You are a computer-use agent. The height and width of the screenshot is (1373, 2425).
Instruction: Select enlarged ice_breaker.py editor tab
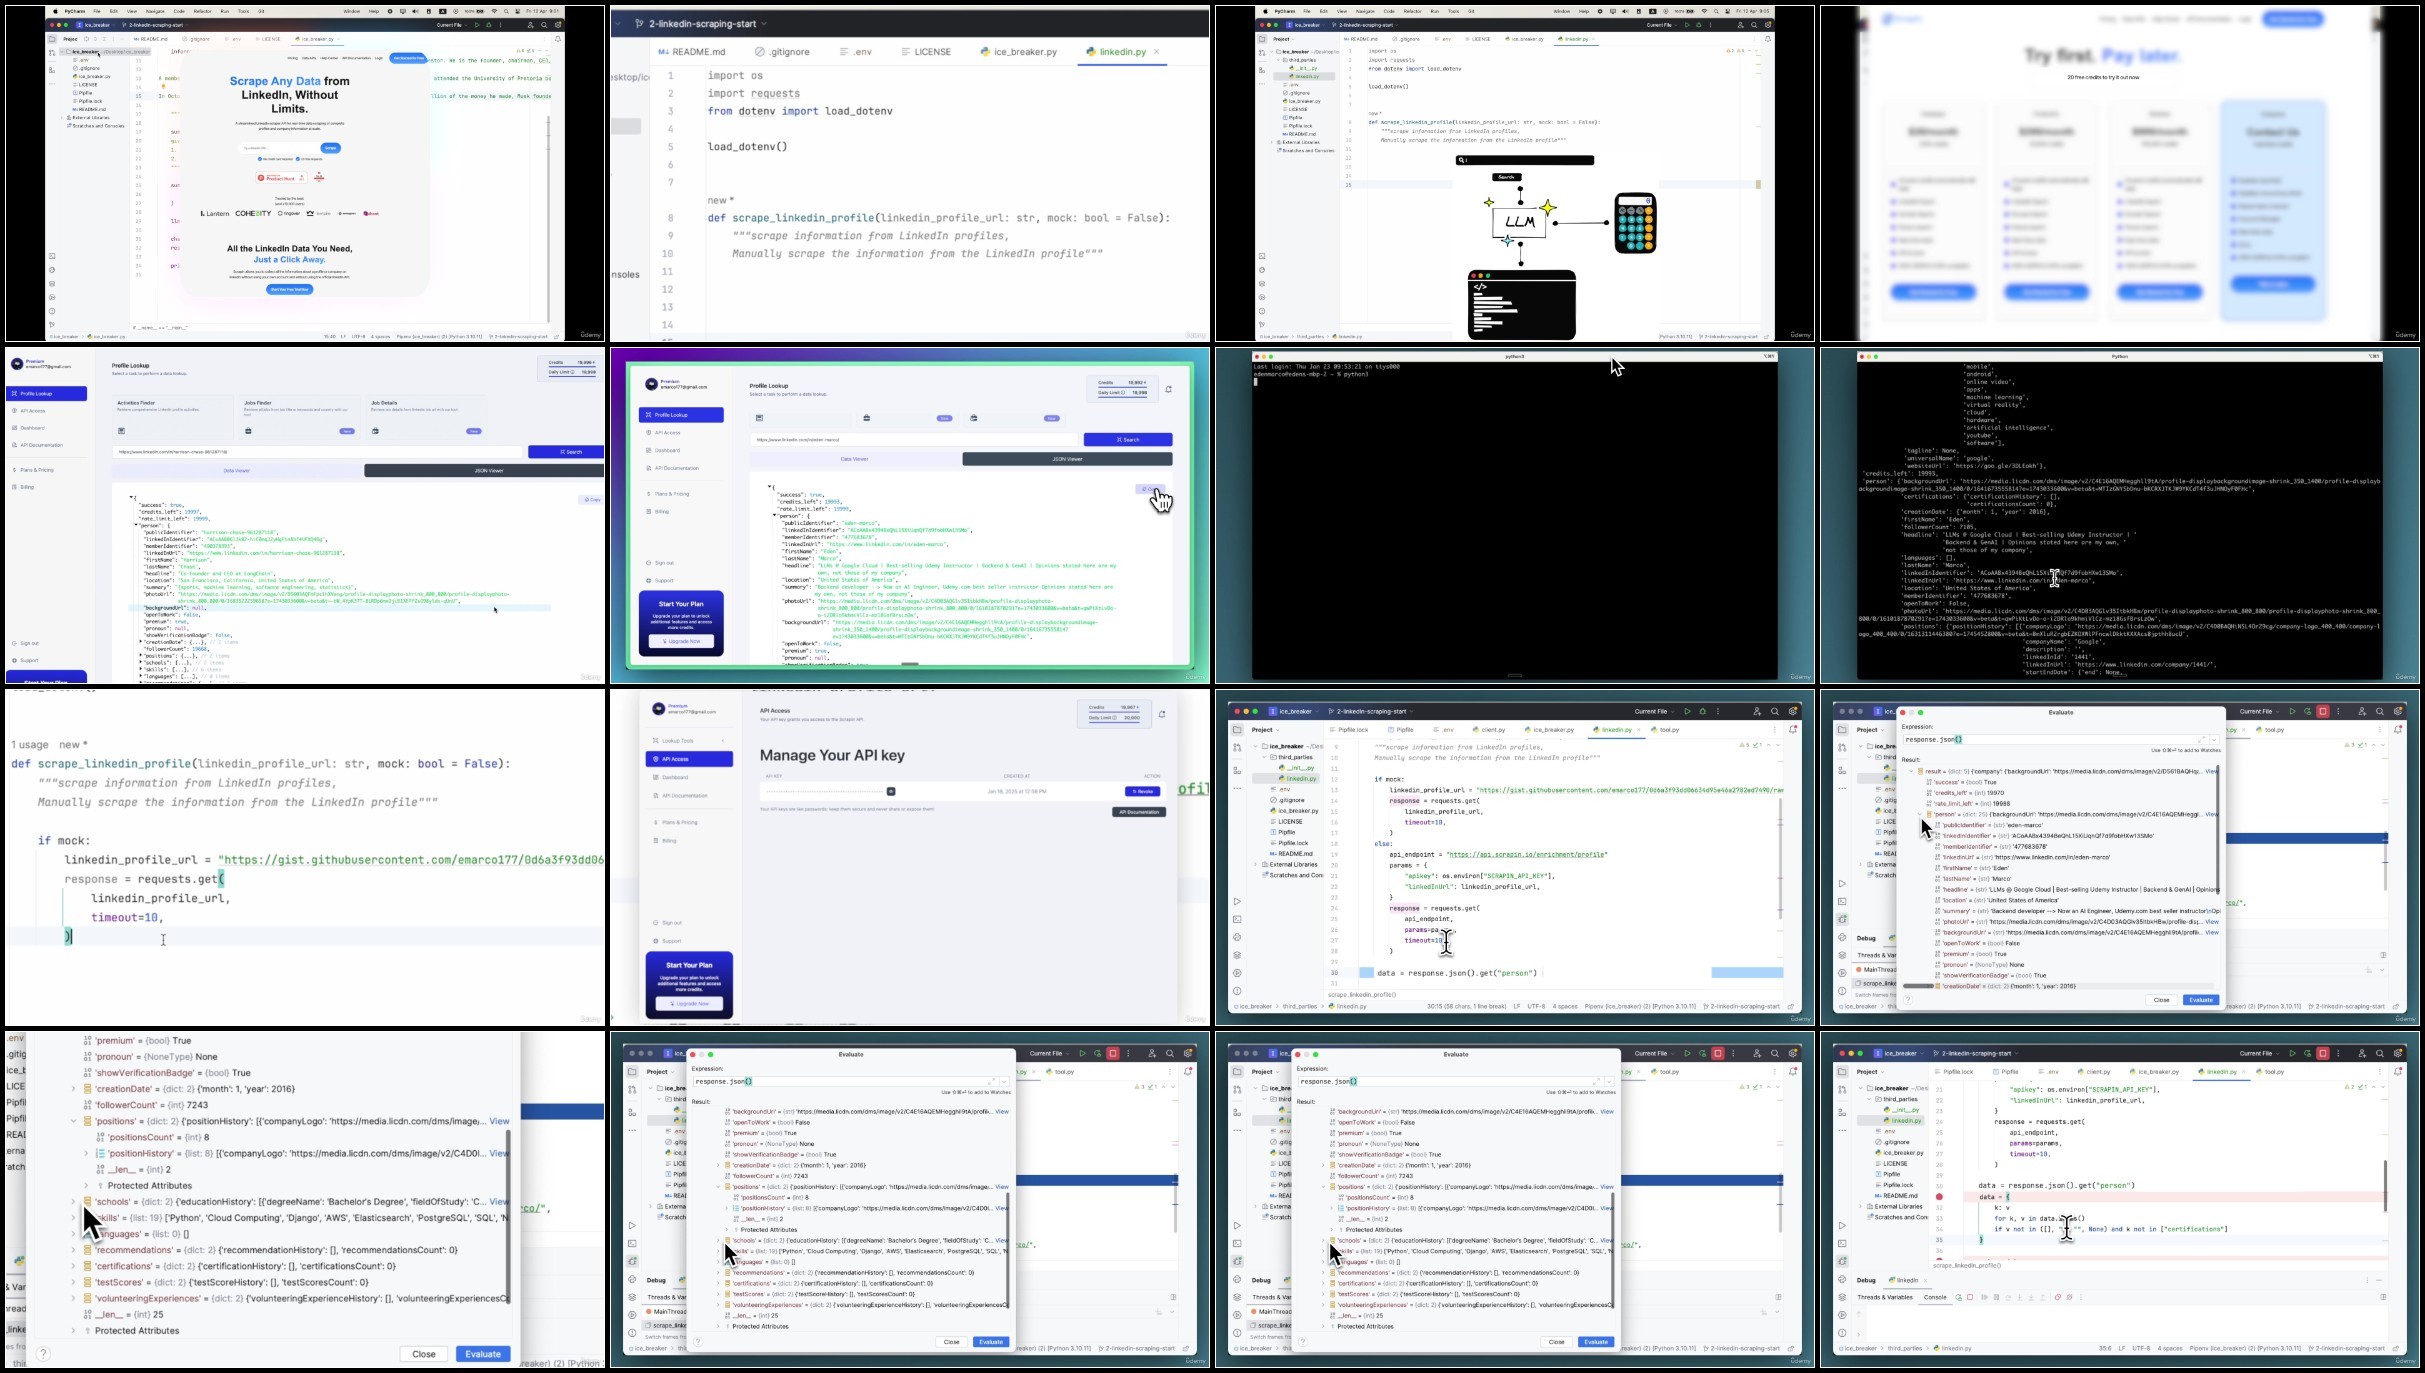pyautogui.click(x=1019, y=52)
